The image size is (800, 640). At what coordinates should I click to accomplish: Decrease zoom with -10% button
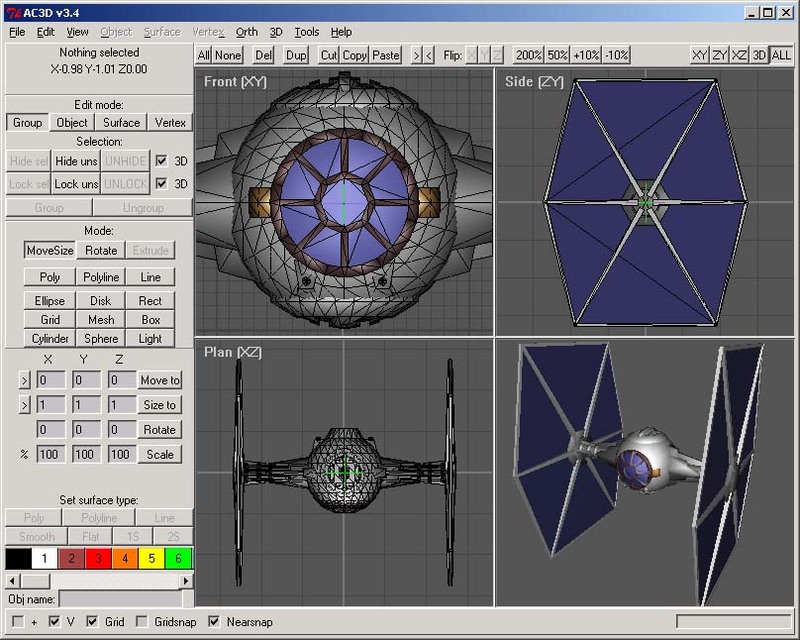[616, 55]
